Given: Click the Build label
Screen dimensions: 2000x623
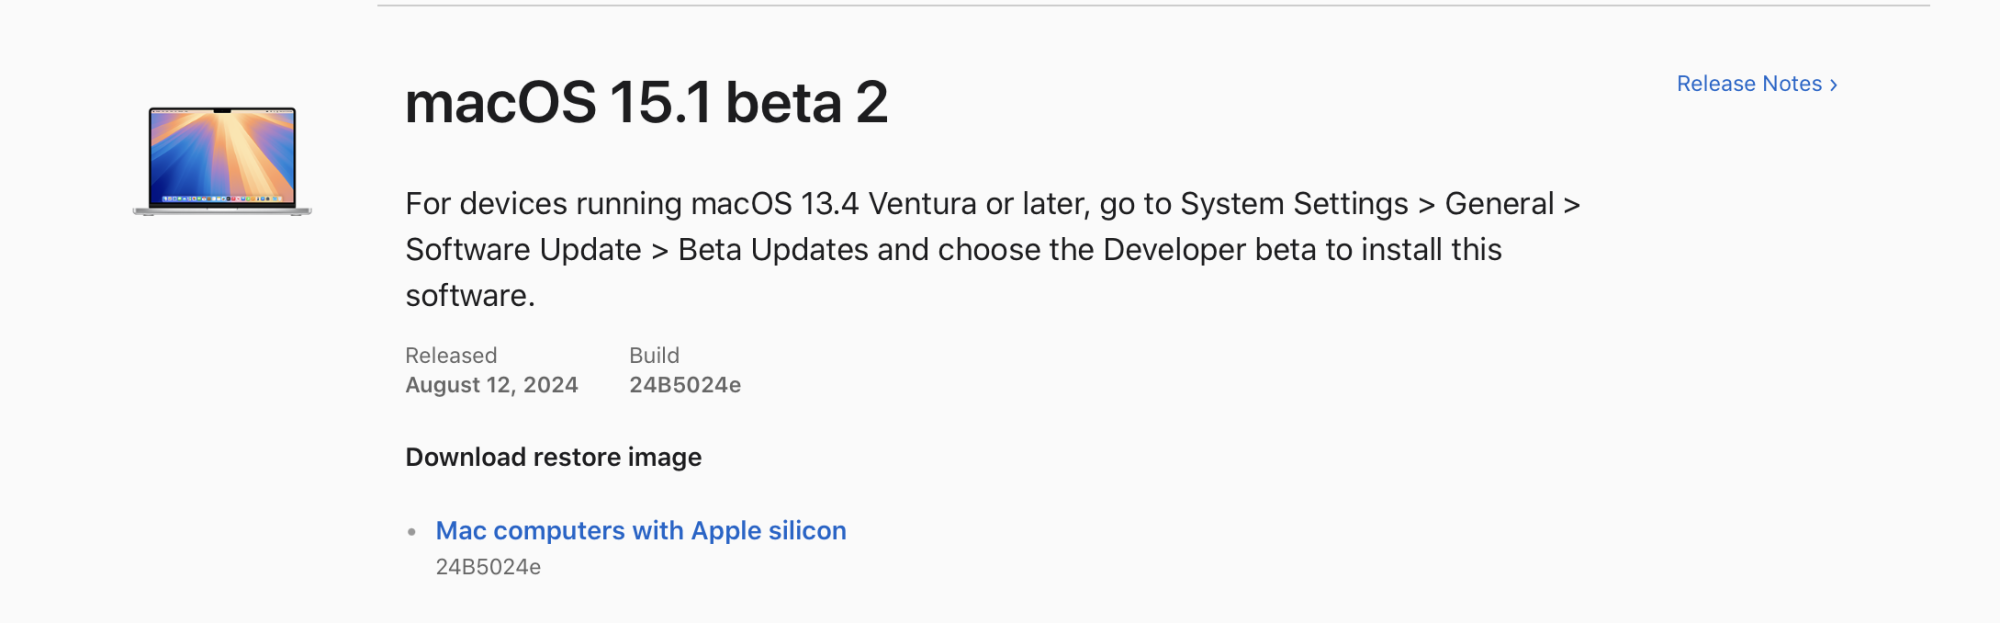Looking at the screenshot, I should click(x=654, y=355).
